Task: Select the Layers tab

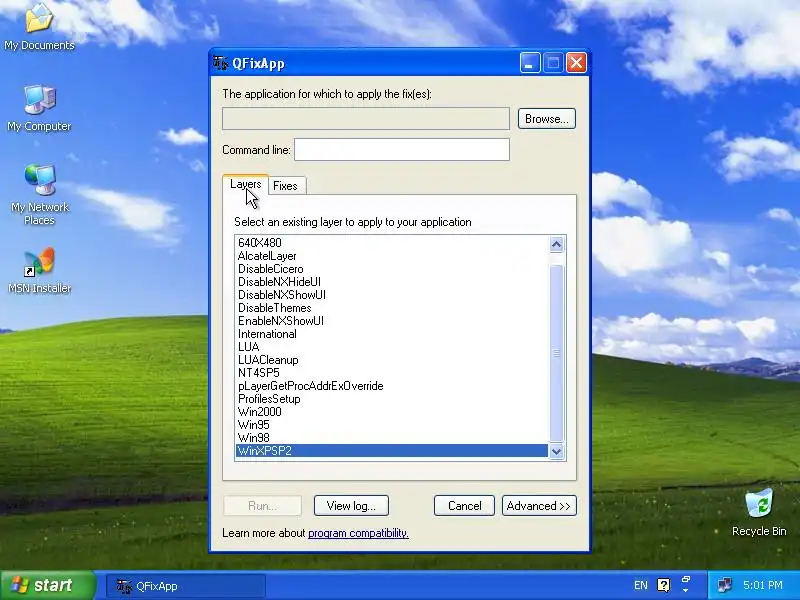Action: click(x=245, y=184)
